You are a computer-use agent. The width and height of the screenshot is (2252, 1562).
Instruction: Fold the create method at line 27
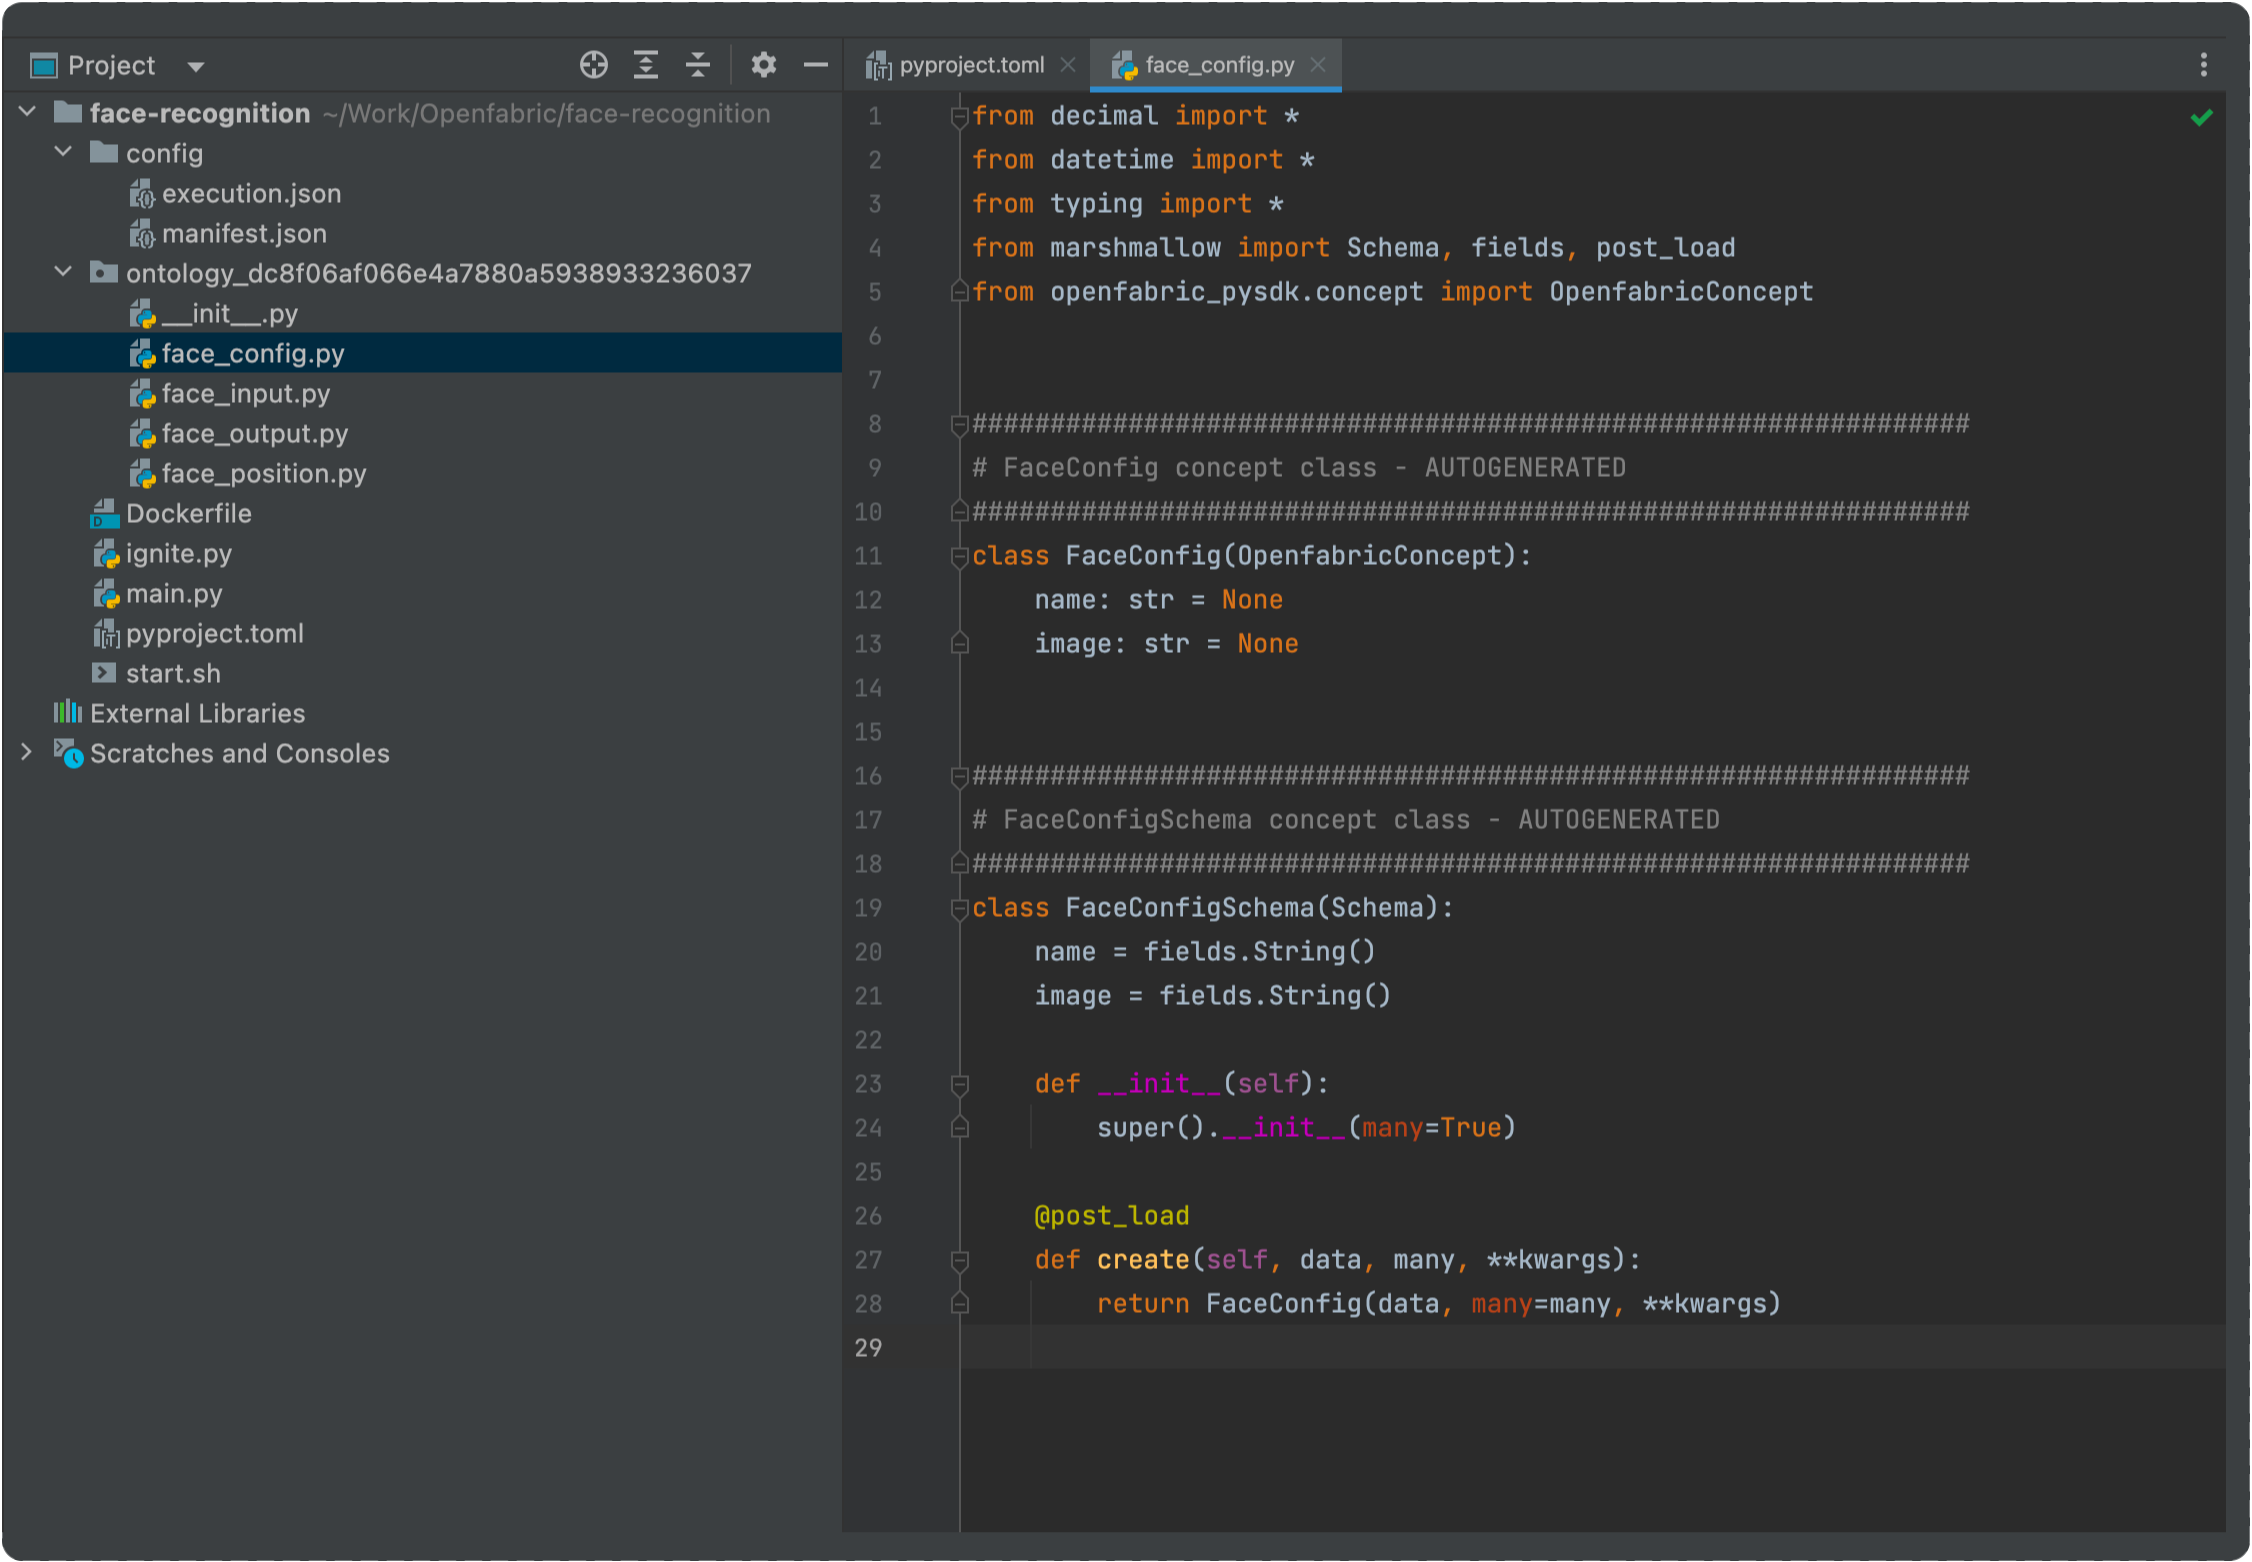pos(960,1260)
